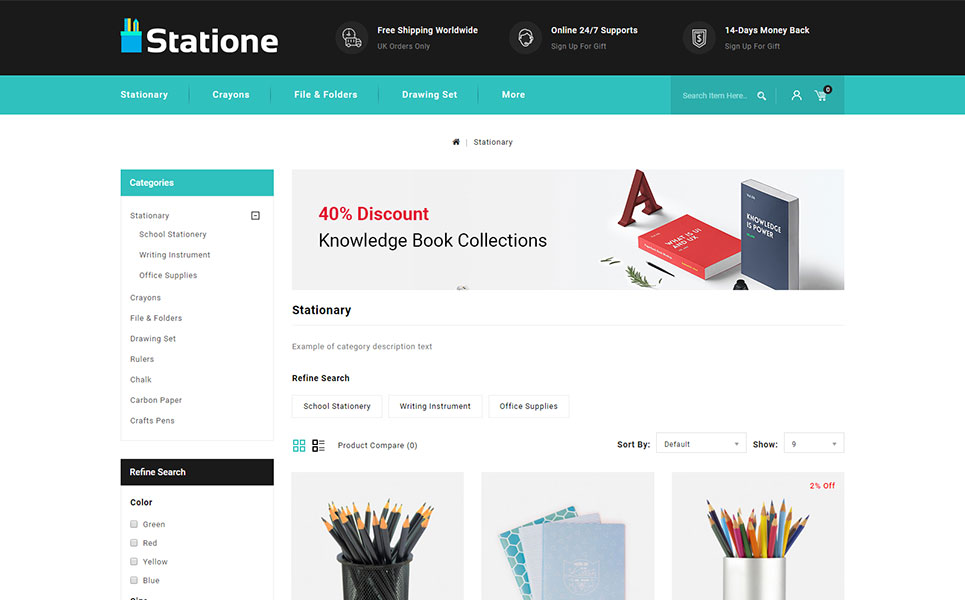Click the Writing Instrument refine button

(x=435, y=406)
